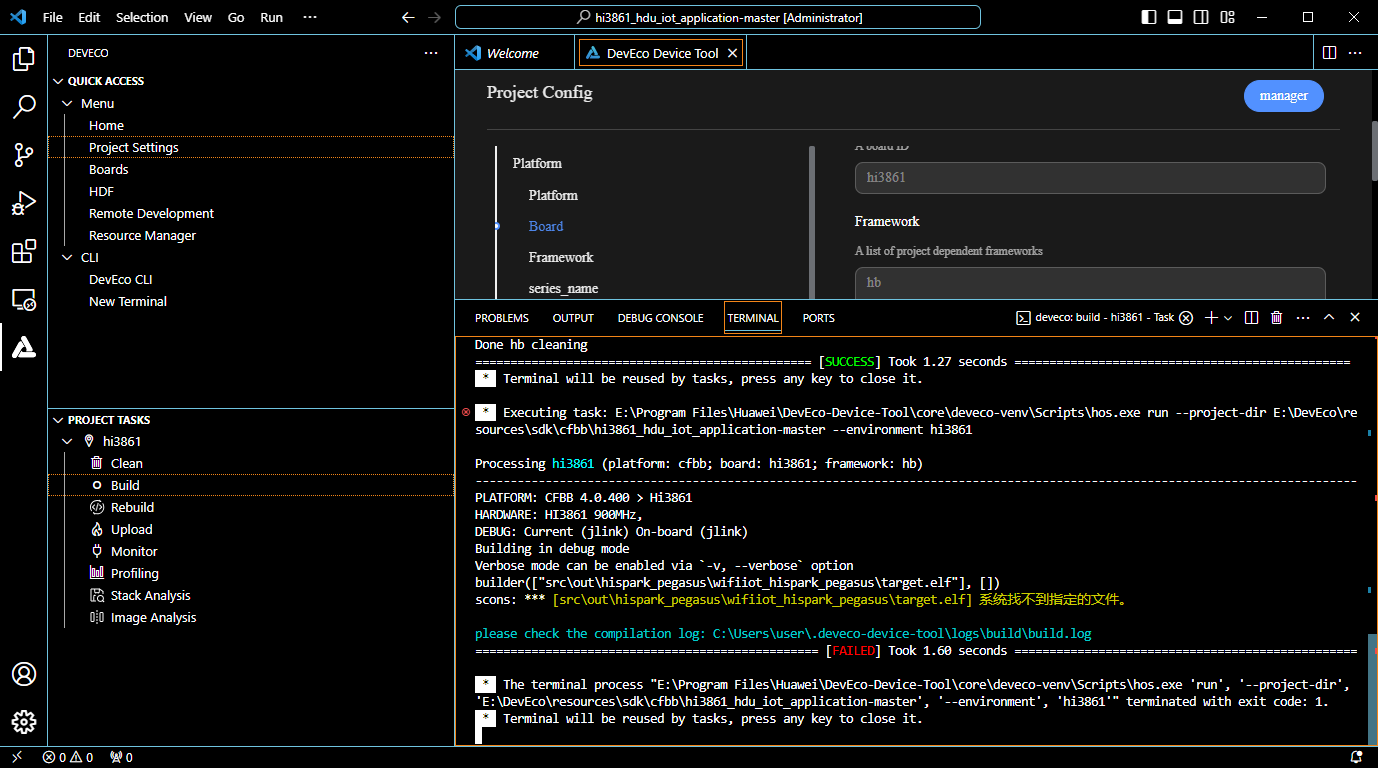The width and height of the screenshot is (1378, 768).
Task: Toggle secondary side bar layout icon
Action: (1201, 17)
